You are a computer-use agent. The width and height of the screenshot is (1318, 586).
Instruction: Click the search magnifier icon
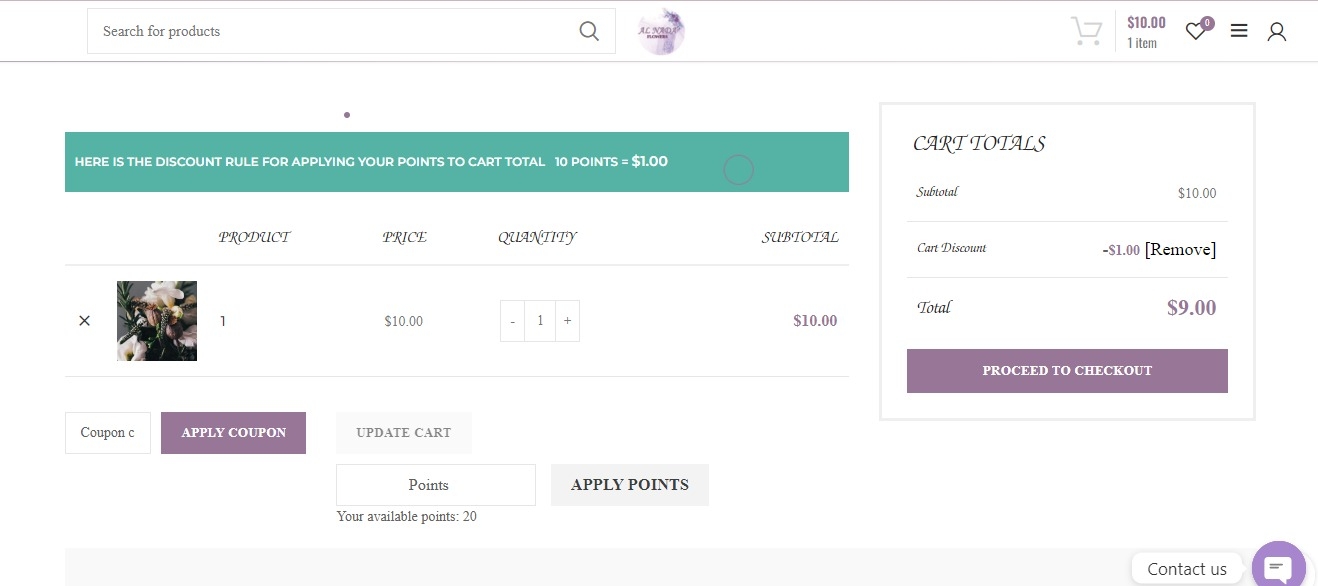[x=589, y=31]
